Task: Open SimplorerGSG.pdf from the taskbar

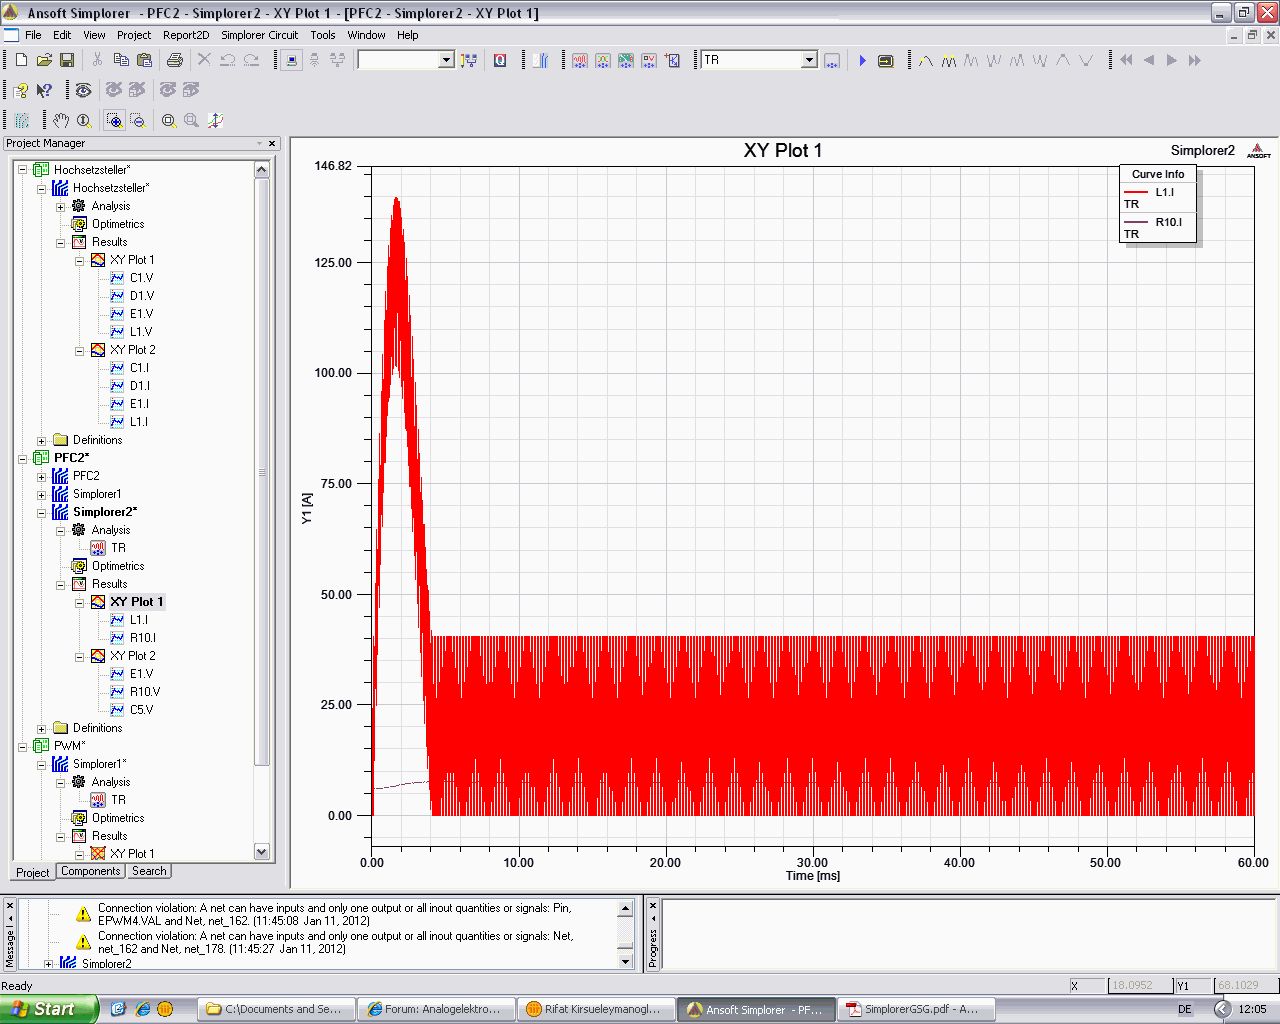Action: tap(912, 1009)
